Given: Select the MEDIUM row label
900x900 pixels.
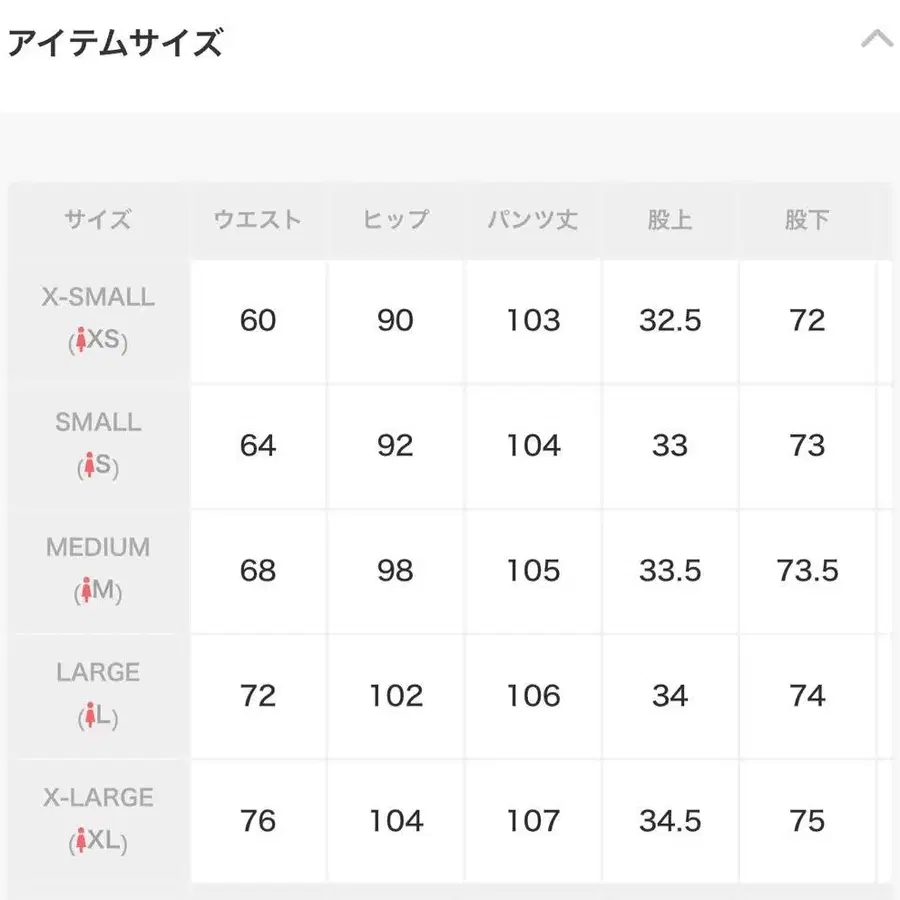Looking at the screenshot, I should coord(96,548).
